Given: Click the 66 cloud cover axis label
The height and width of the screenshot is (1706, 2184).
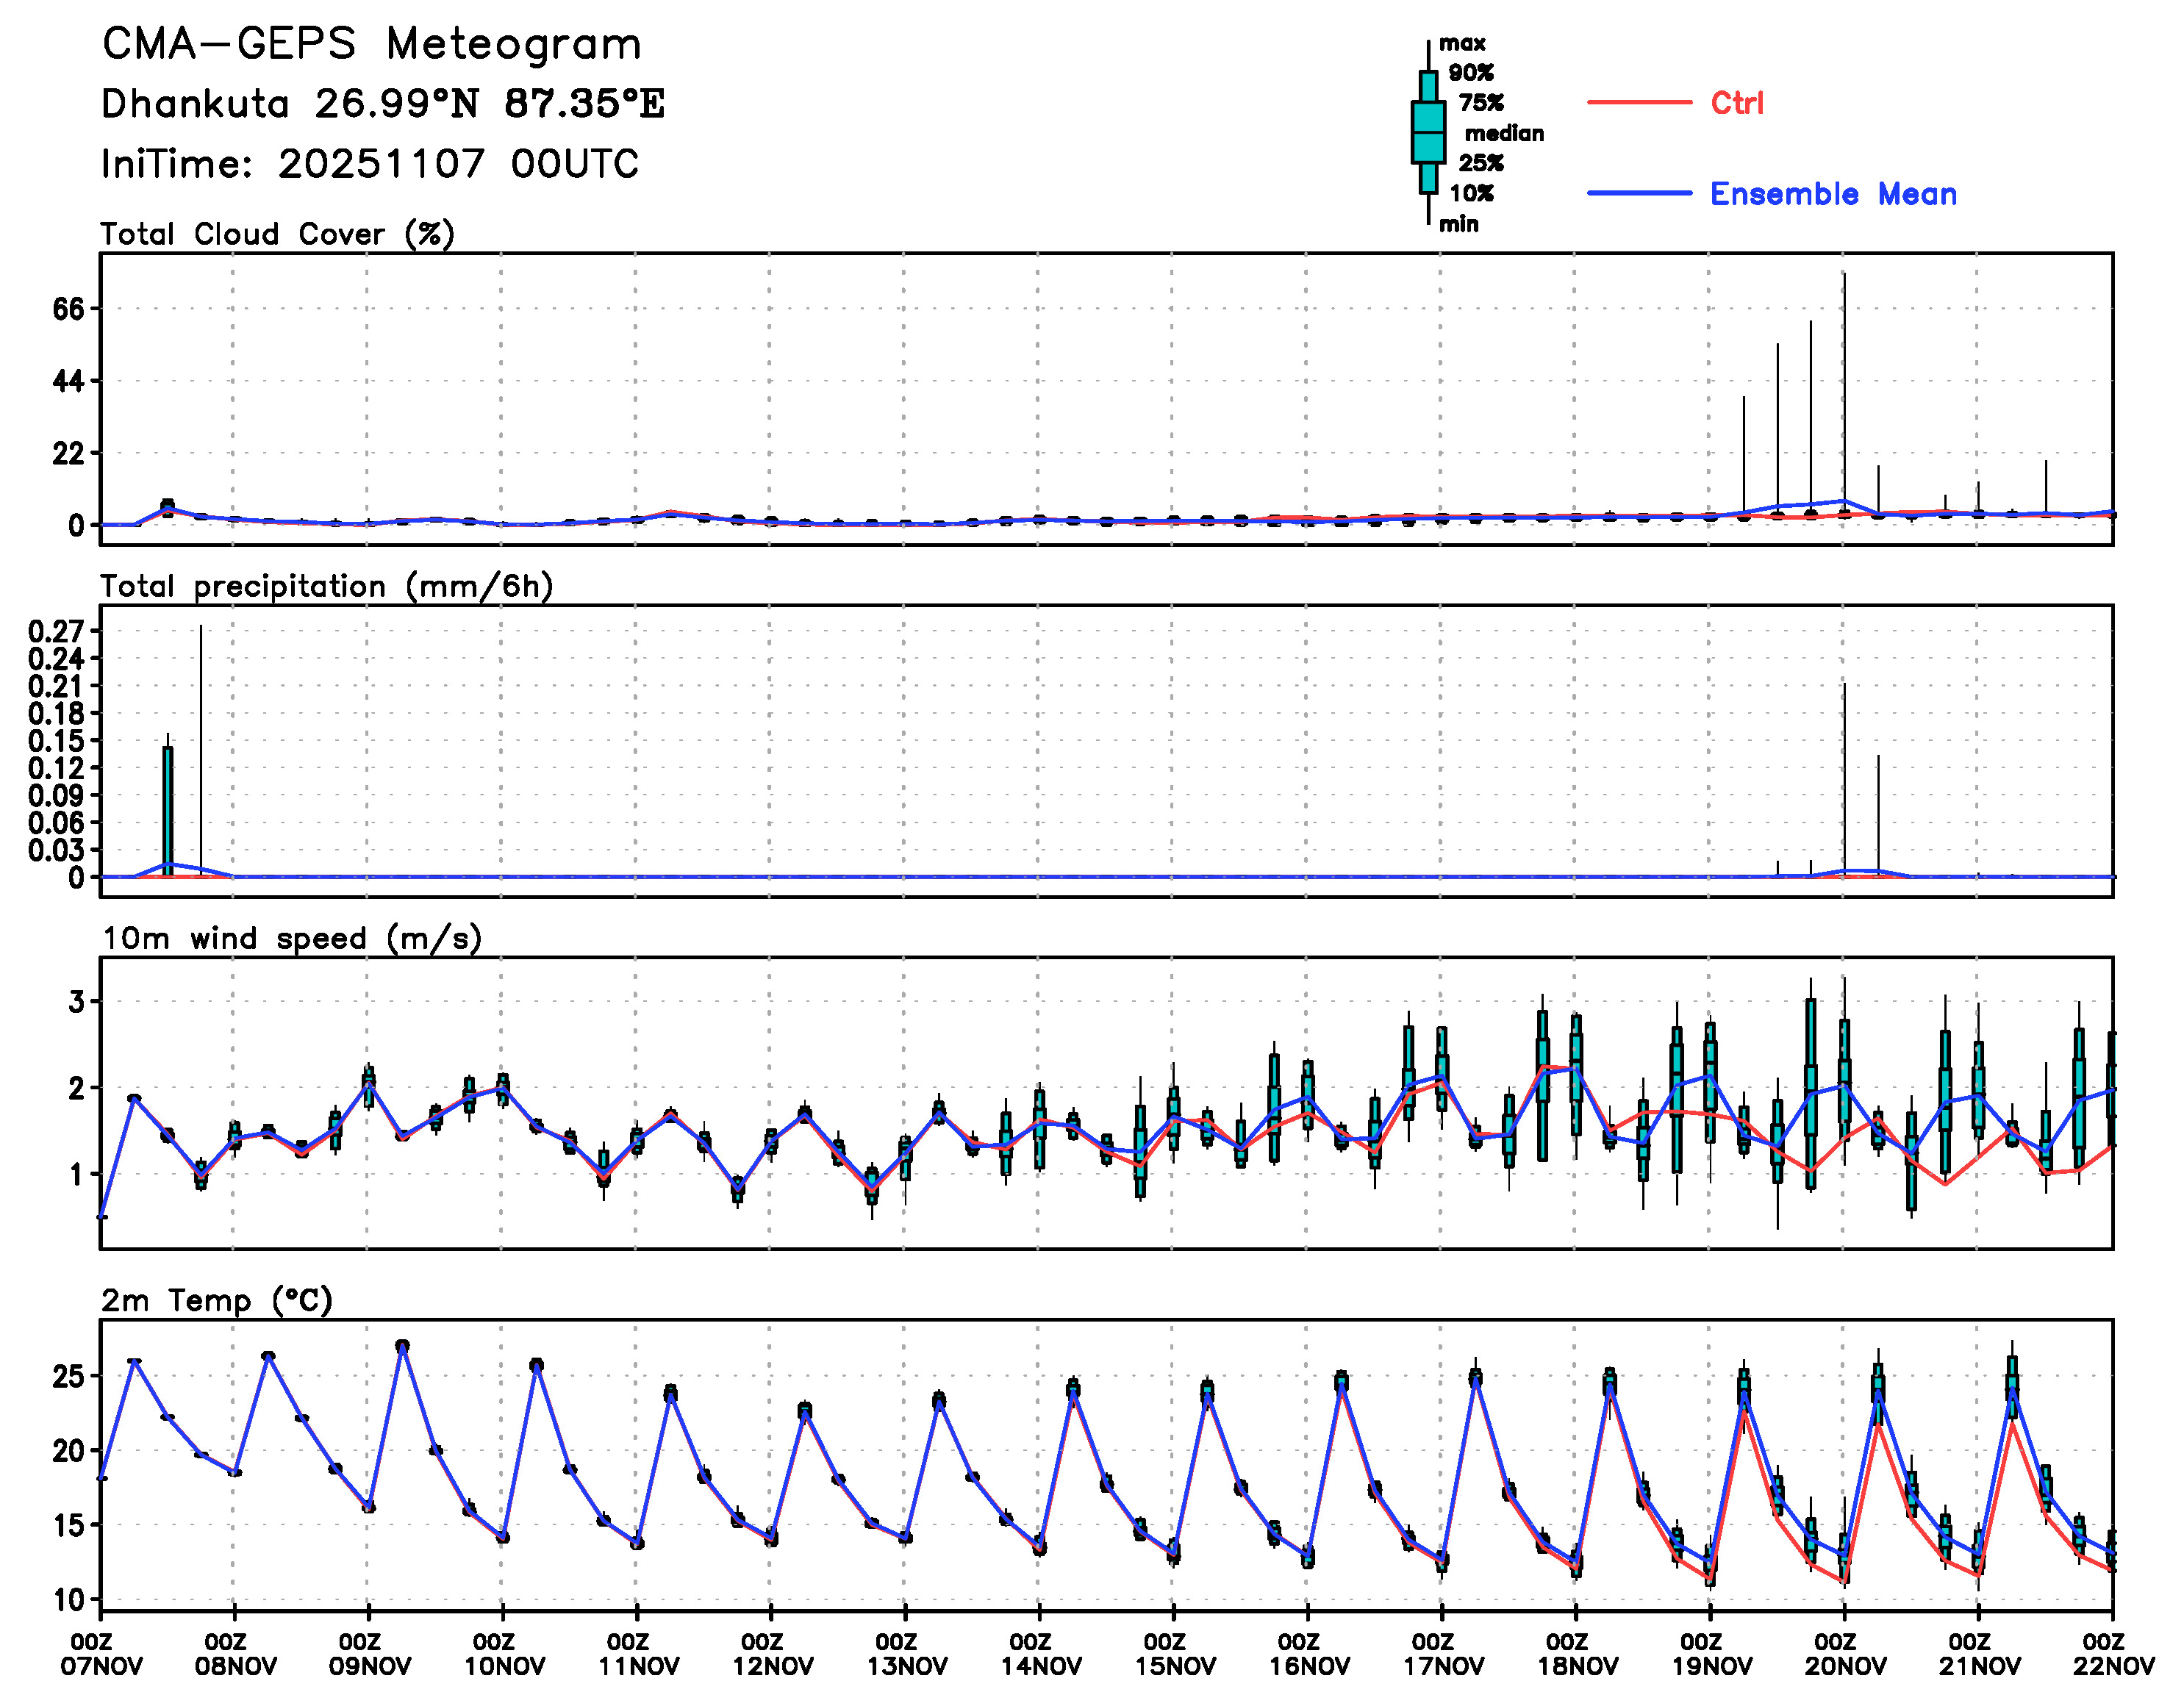Looking at the screenshot, I should tap(69, 309).
